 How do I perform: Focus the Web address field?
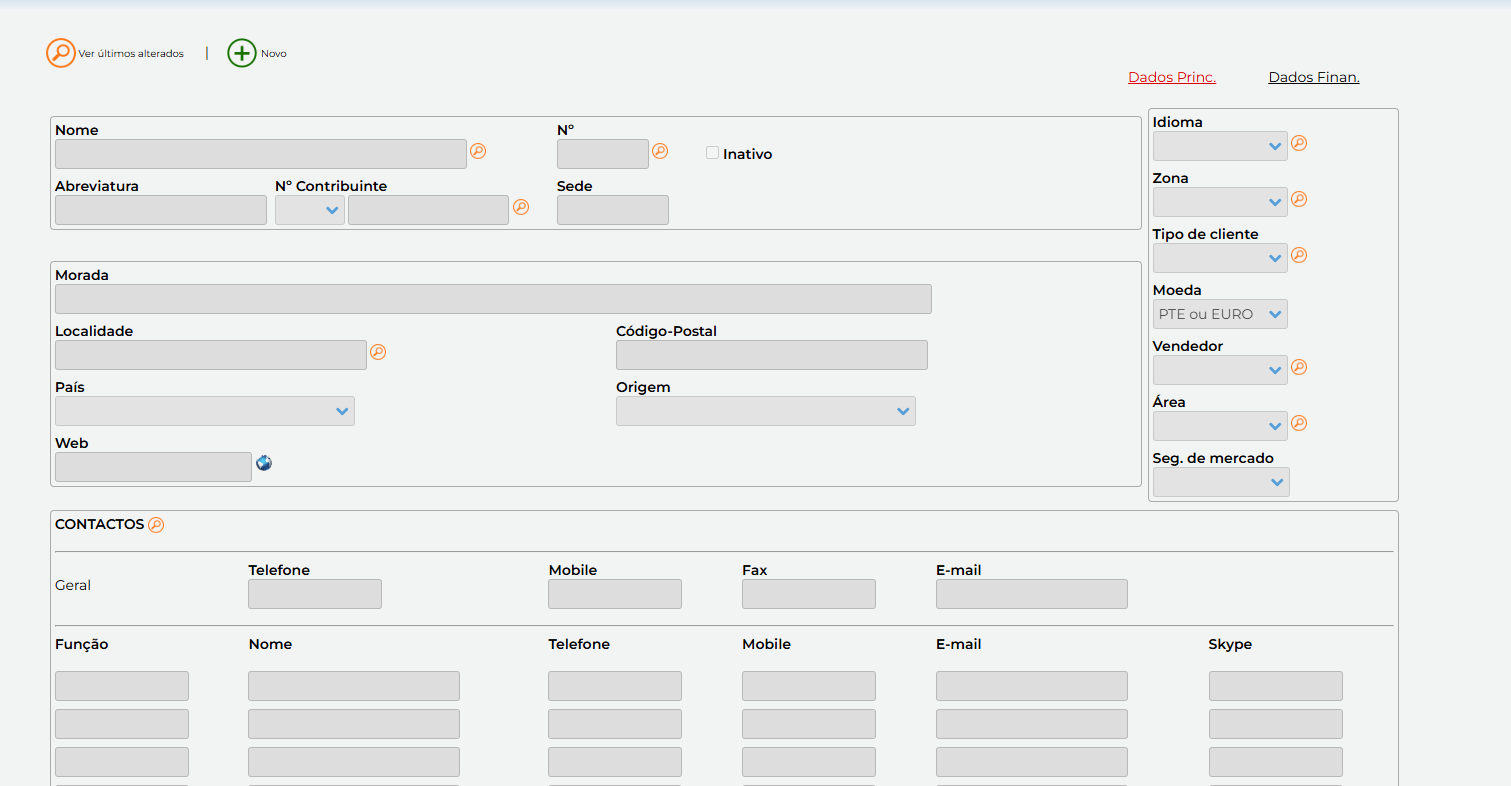click(153, 467)
